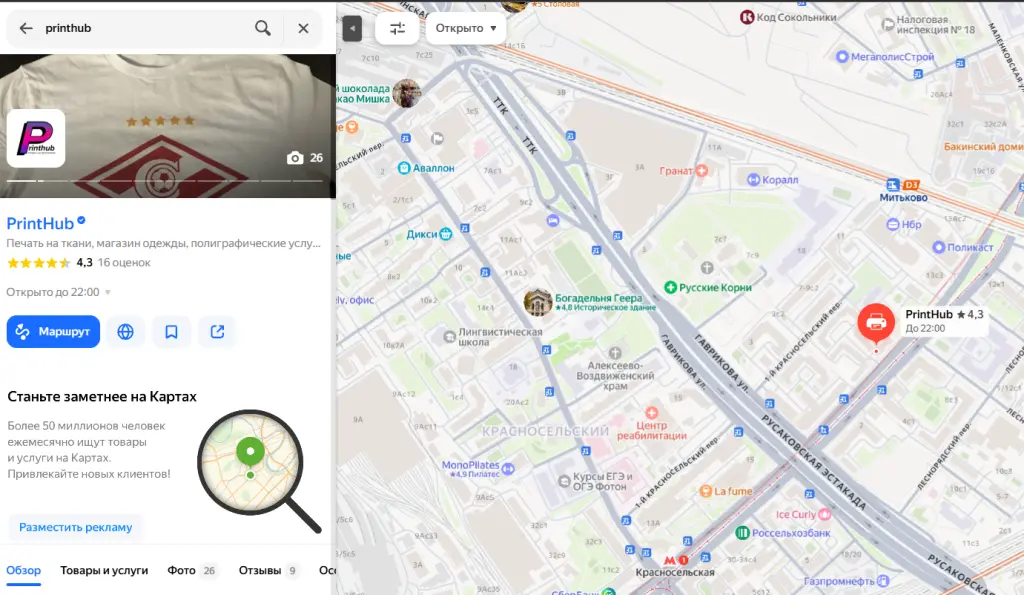
Task: Open the 16 оценок ratings link
Action: [x=124, y=263]
